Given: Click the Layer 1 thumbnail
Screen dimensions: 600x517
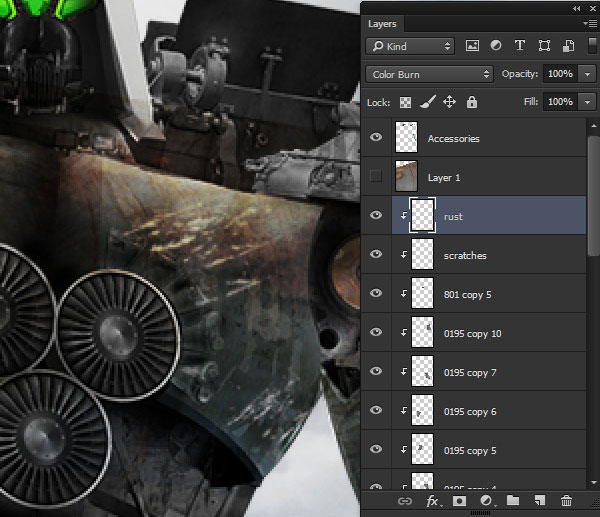Looking at the screenshot, I should click(x=406, y=176).
